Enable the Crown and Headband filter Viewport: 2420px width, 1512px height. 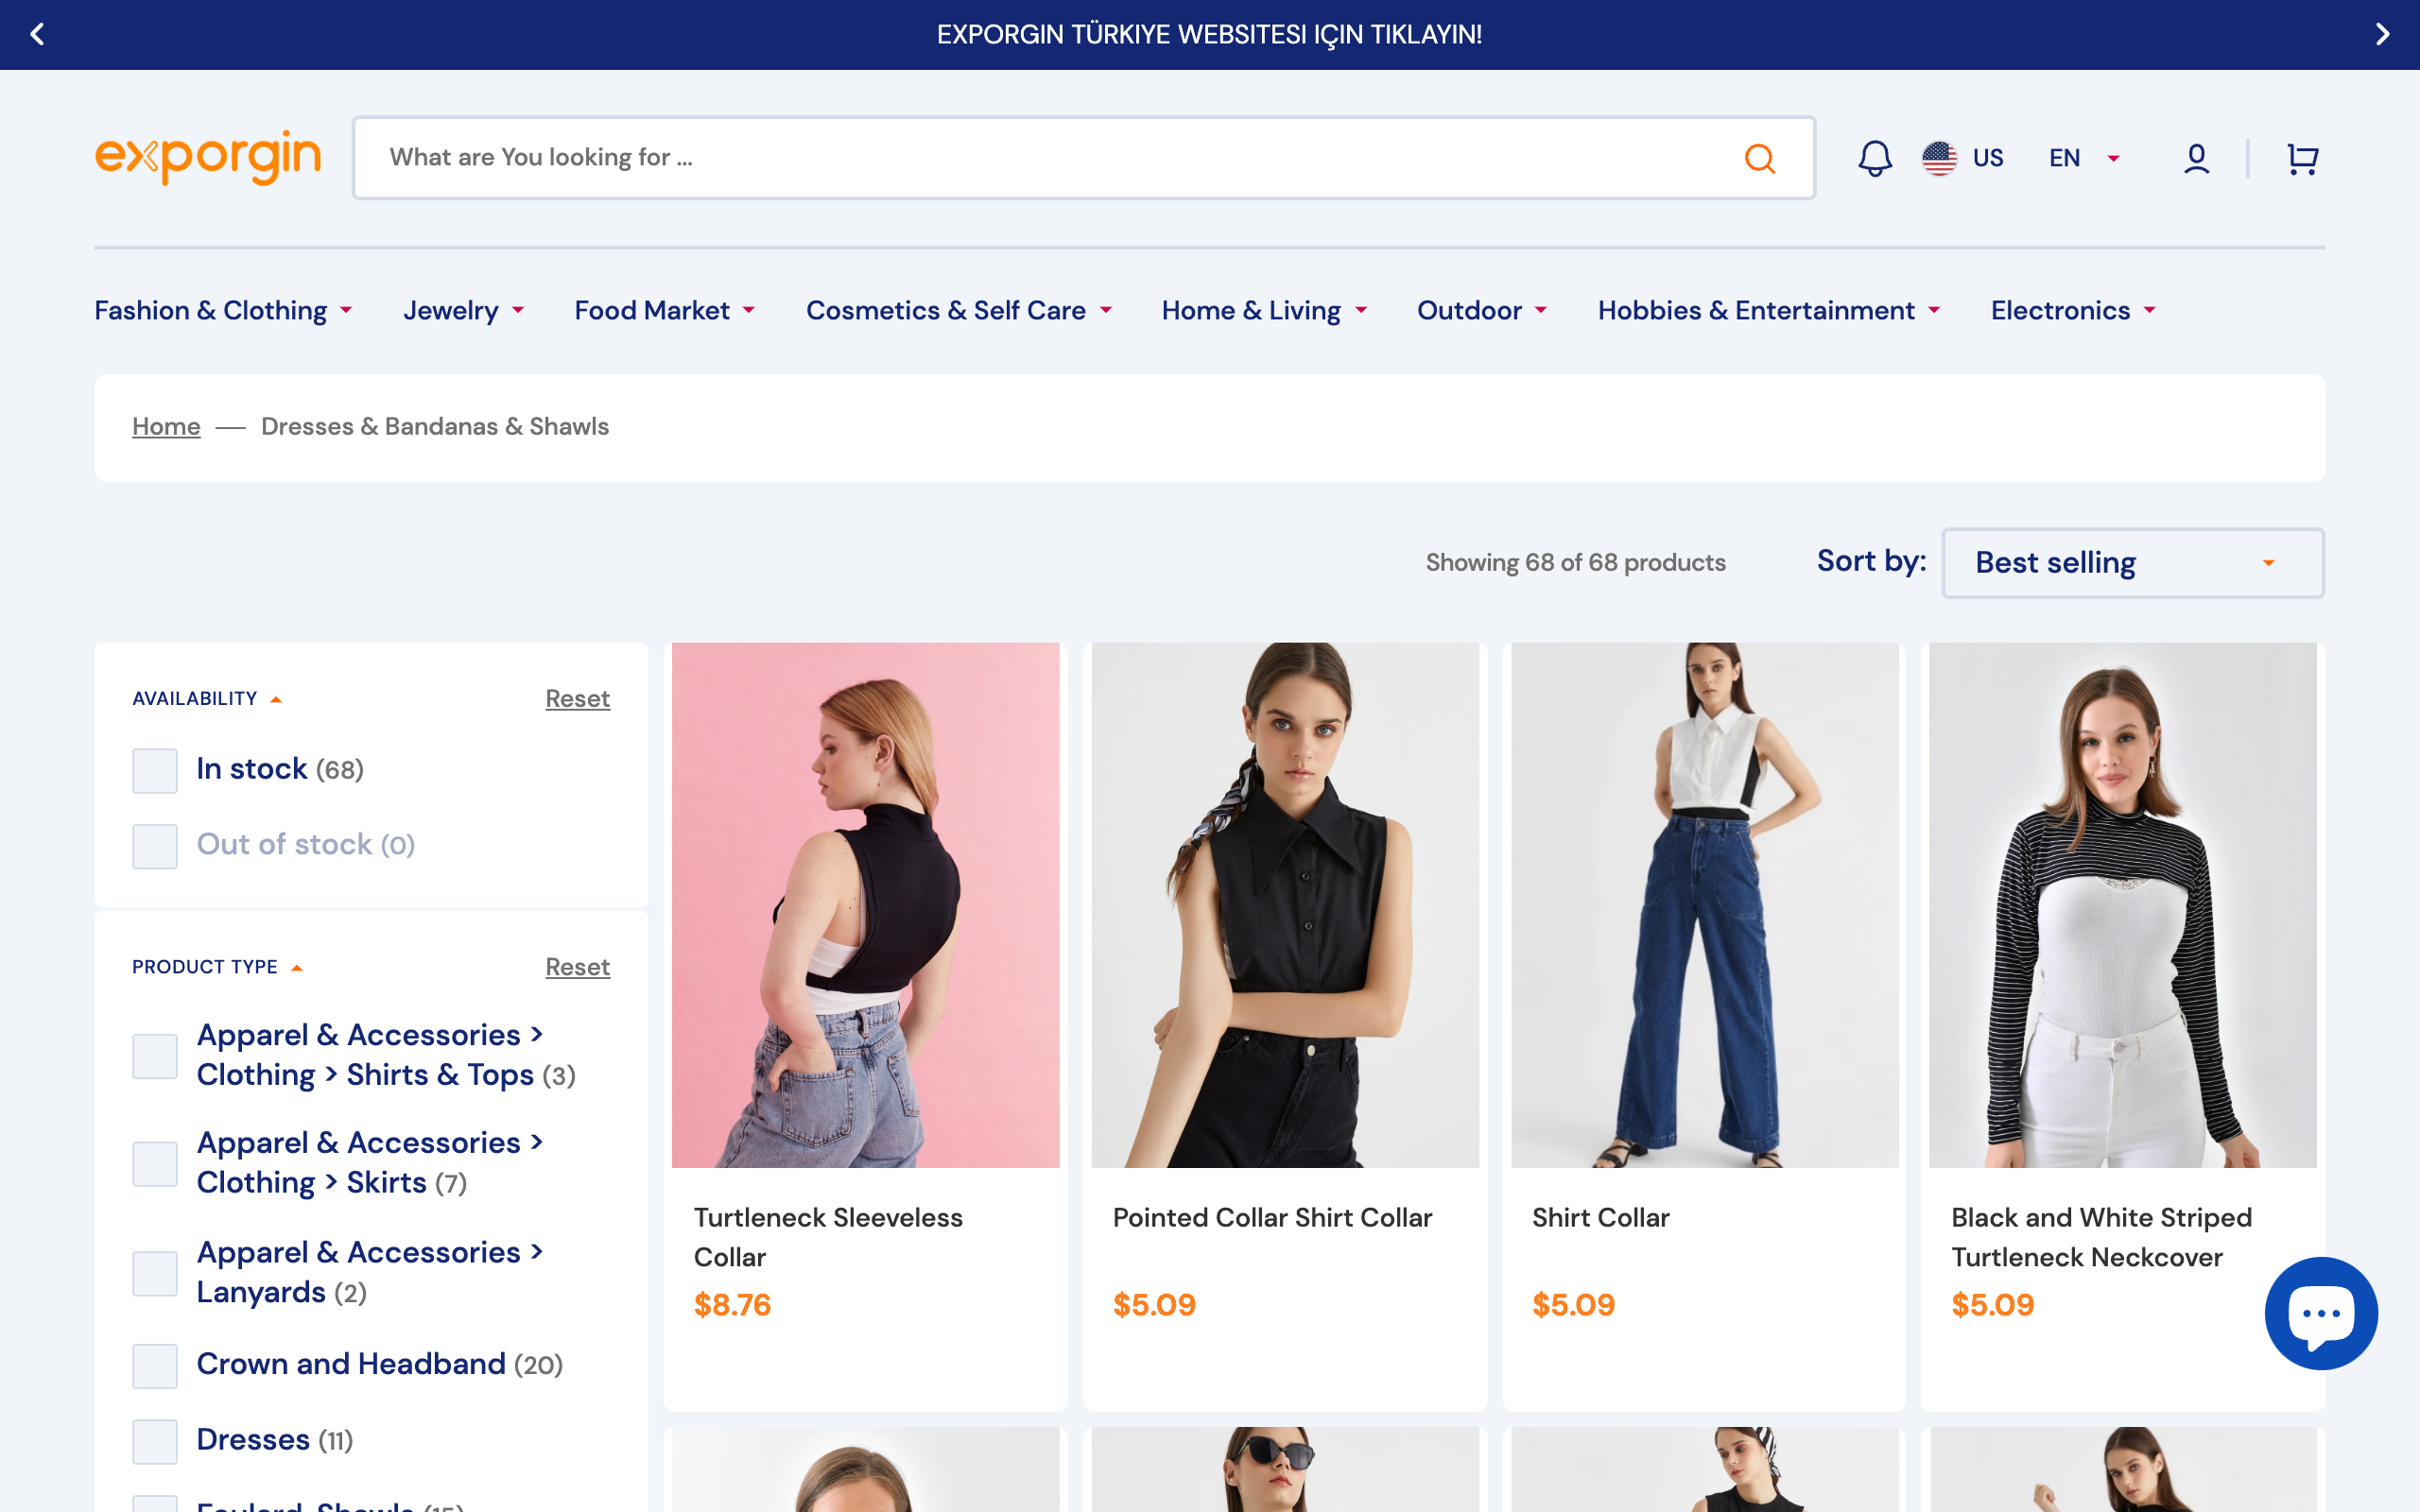(x=154, y=1365)
